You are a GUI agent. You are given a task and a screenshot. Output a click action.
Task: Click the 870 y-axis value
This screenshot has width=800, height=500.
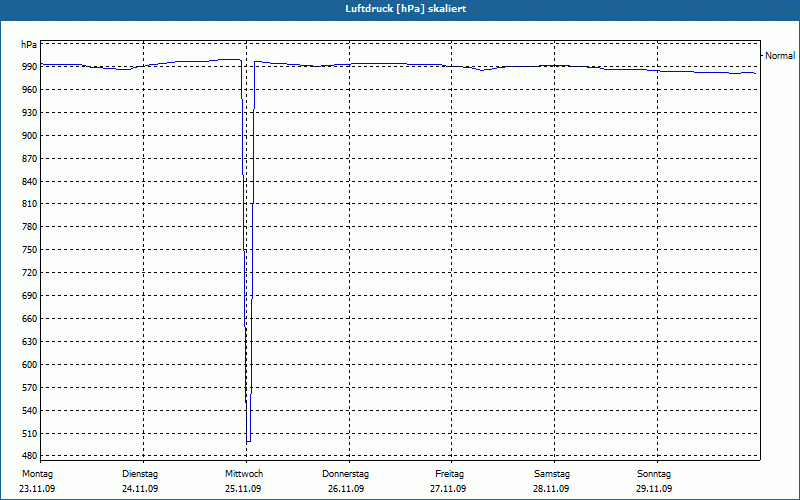pyautogui.click(x=29, y=158)
